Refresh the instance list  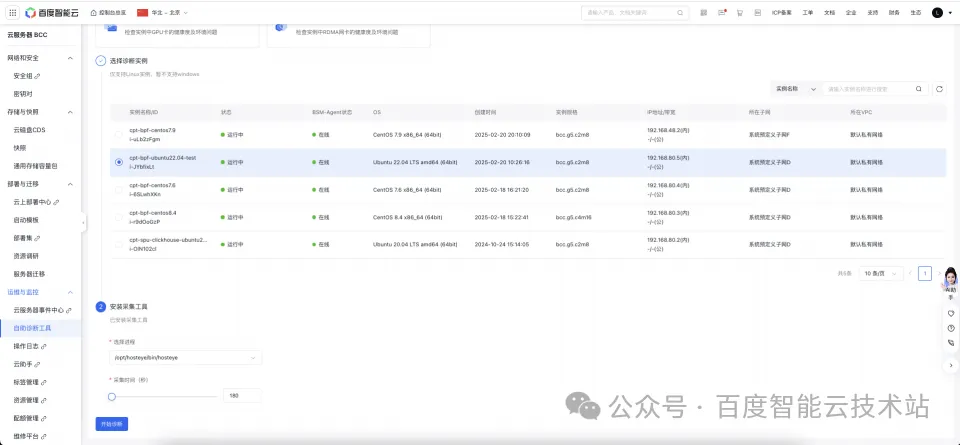pos(939,89)
